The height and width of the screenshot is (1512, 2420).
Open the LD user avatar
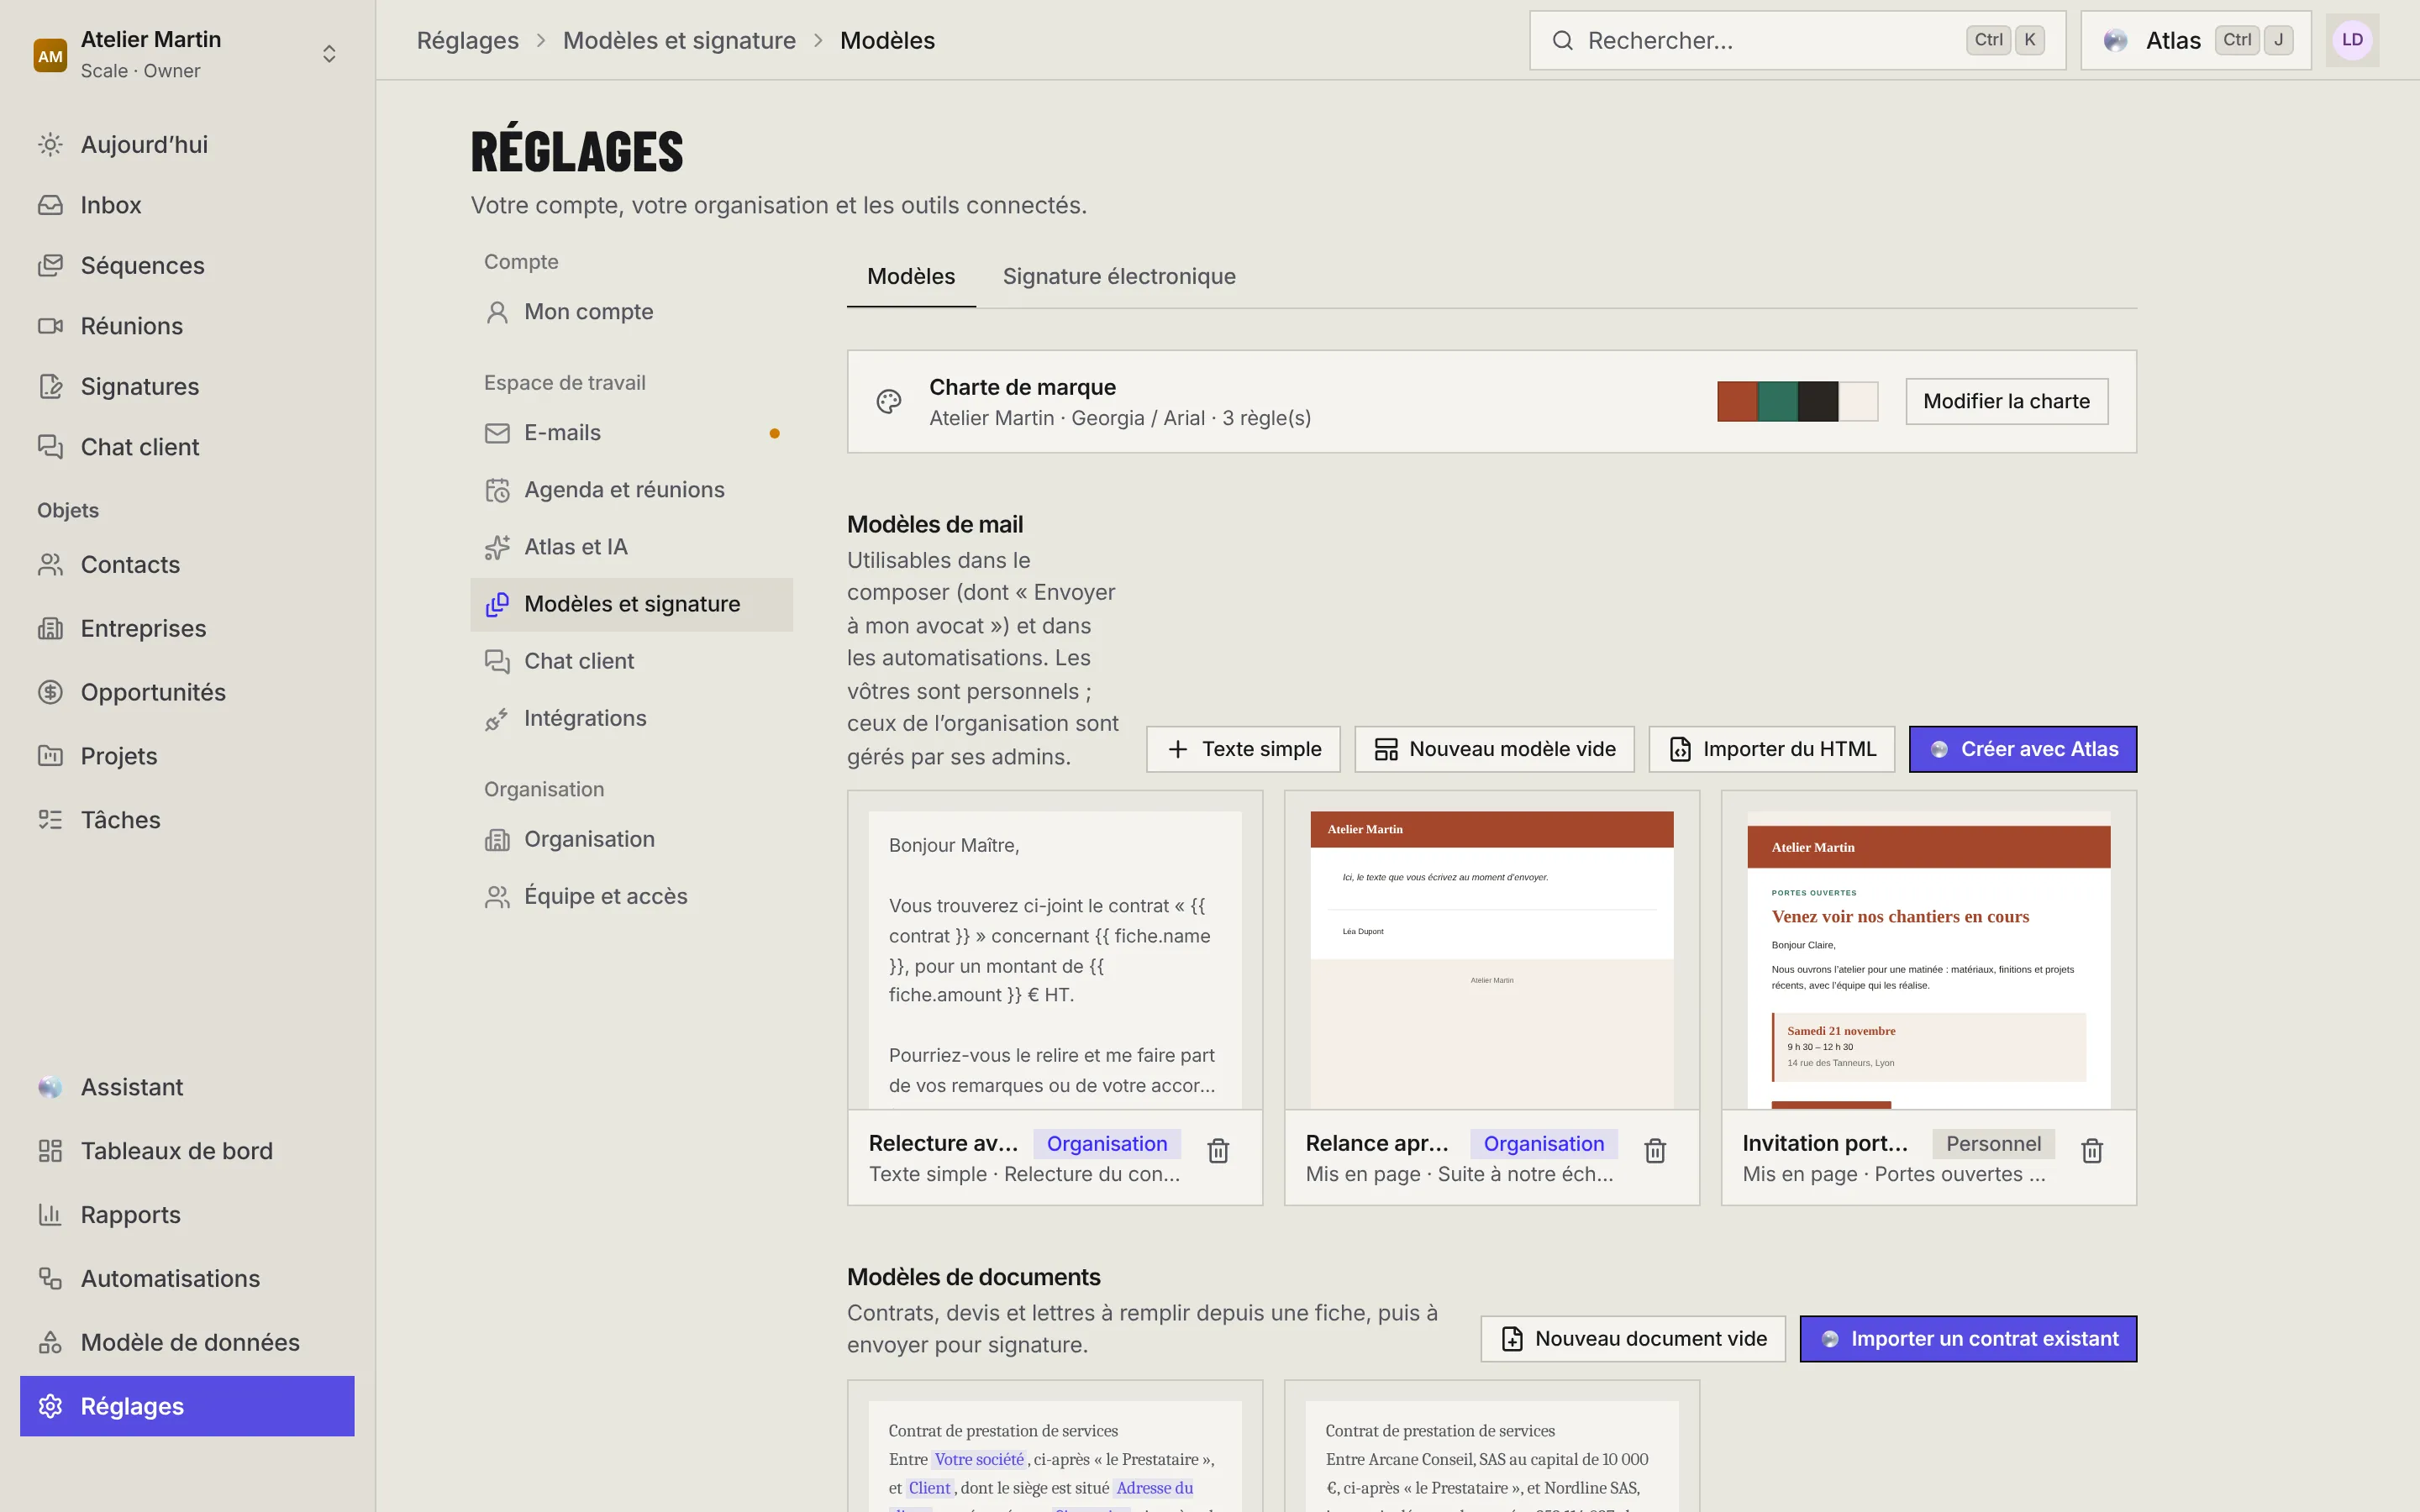click(2352, 40)
